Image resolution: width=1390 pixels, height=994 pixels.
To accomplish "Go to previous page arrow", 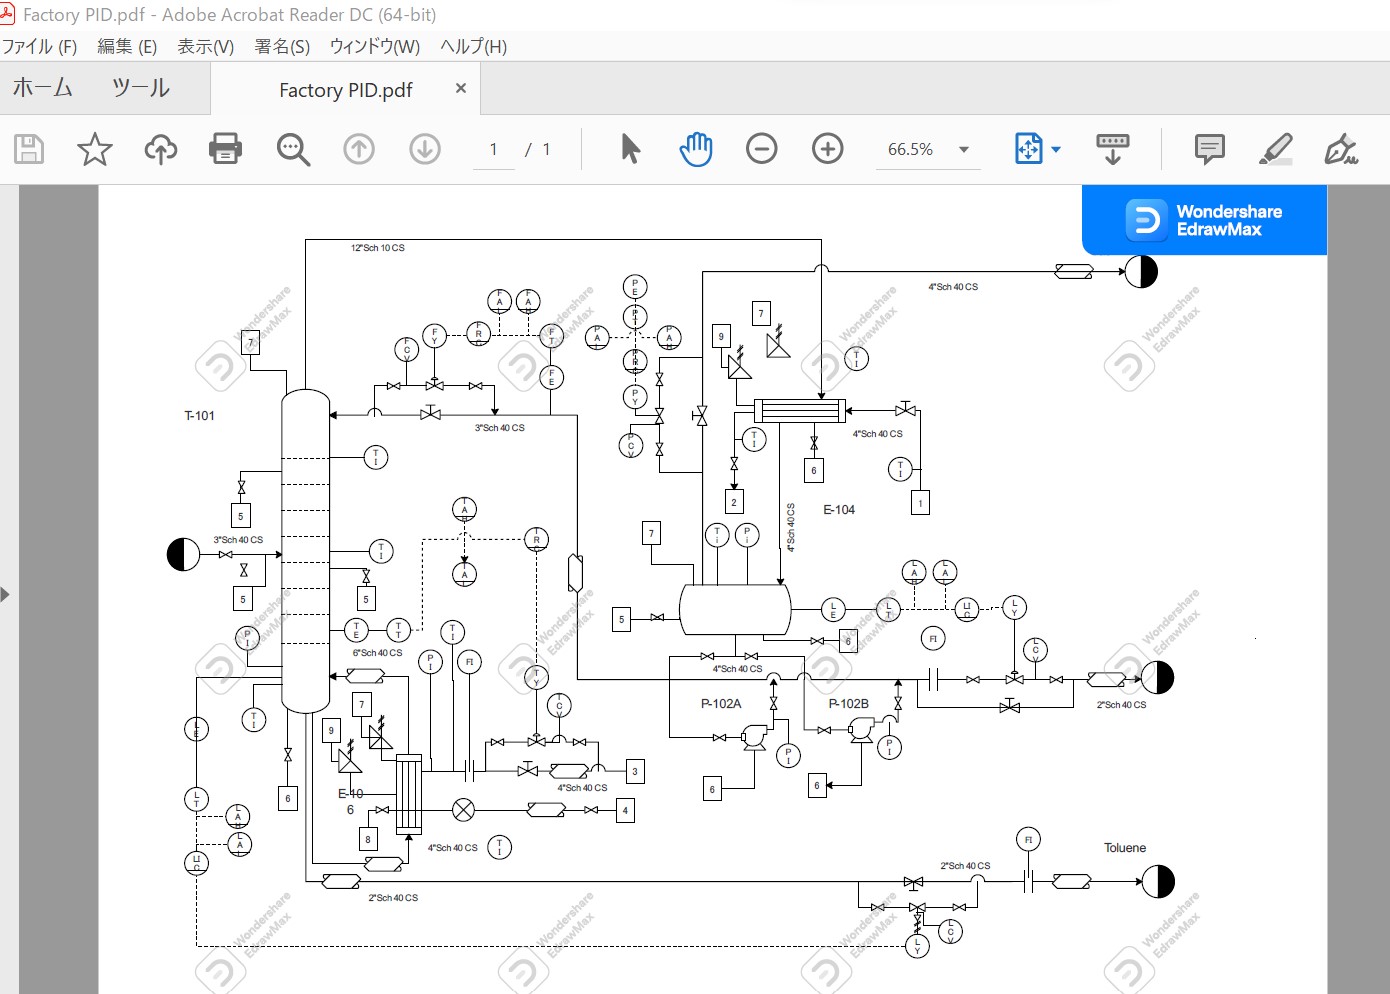I will [359, 149].
